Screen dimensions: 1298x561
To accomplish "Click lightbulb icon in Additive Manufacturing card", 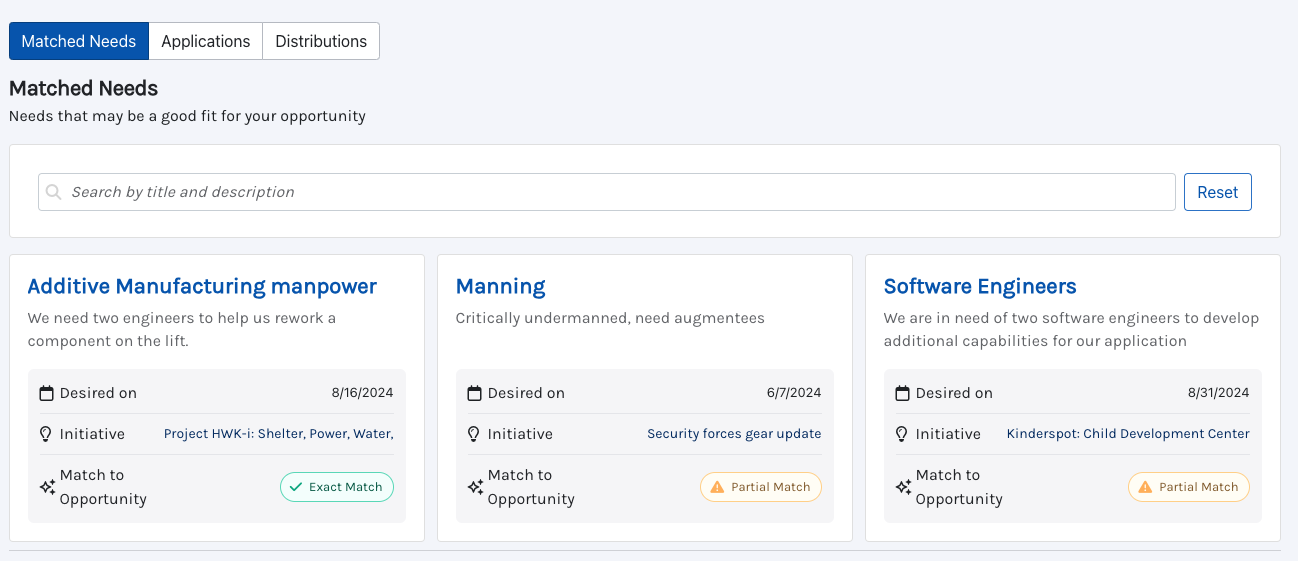I will coord(46,434).
